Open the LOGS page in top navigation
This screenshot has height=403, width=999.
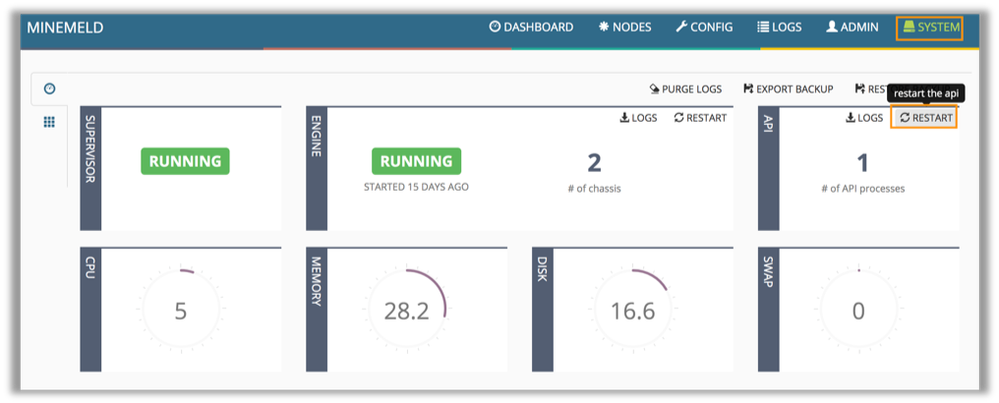point(779,27)
